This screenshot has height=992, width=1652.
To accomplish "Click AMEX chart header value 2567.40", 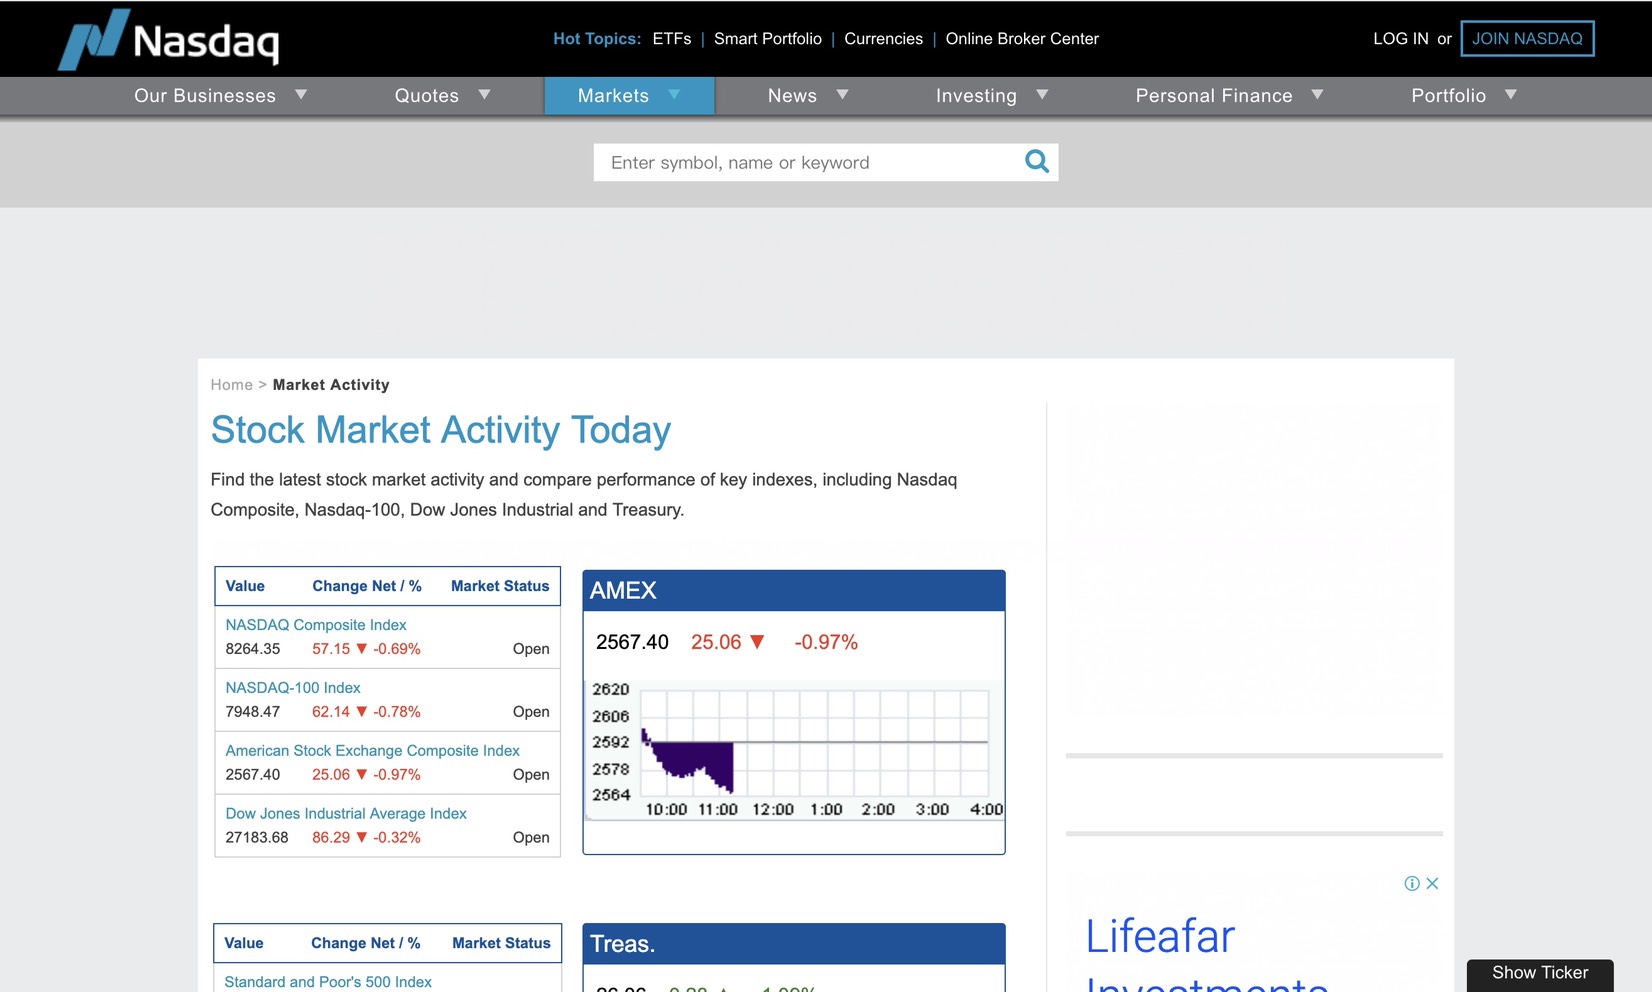I will [x=632, y=642].
